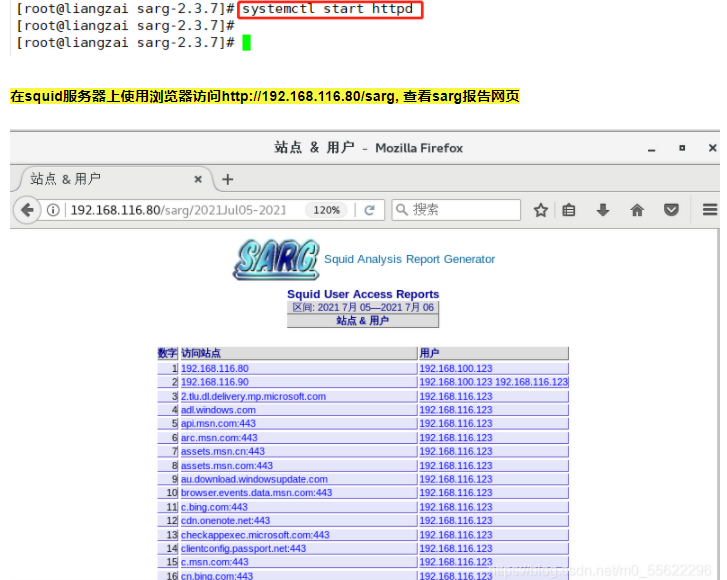Open au.download.windowsupdate.com site link
This screenshot has height=580, width=727.
pyautogui.click(x=254, y=479)
